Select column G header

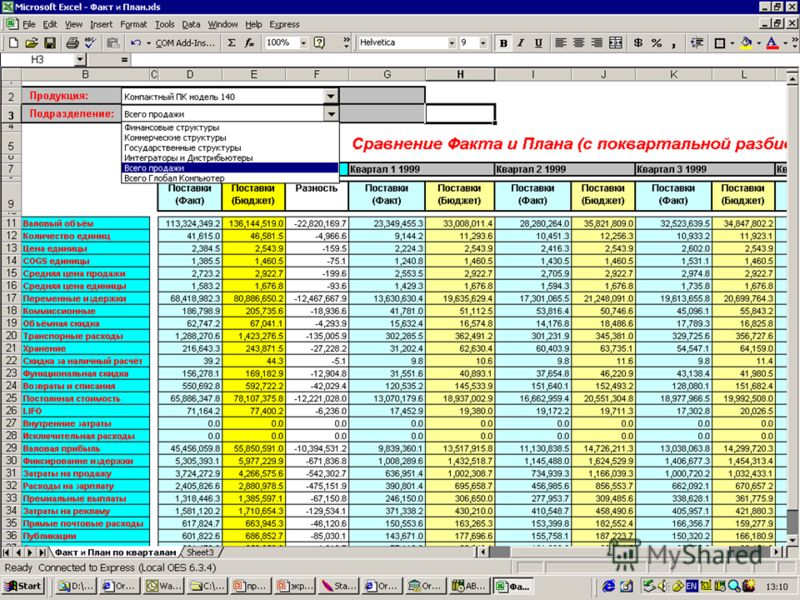coord(387,74)
